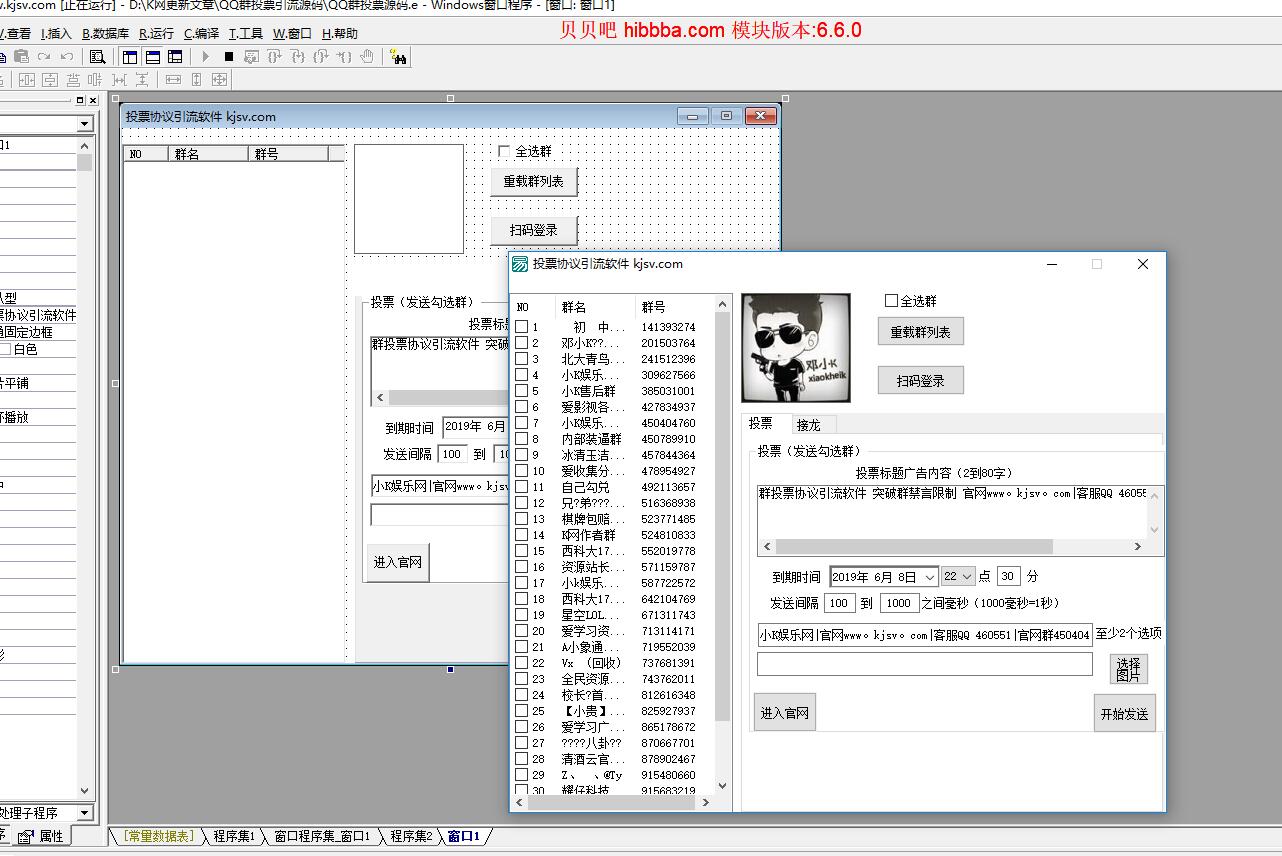
Task: Tick checkbox for group row 1
Action: (521, 327)
